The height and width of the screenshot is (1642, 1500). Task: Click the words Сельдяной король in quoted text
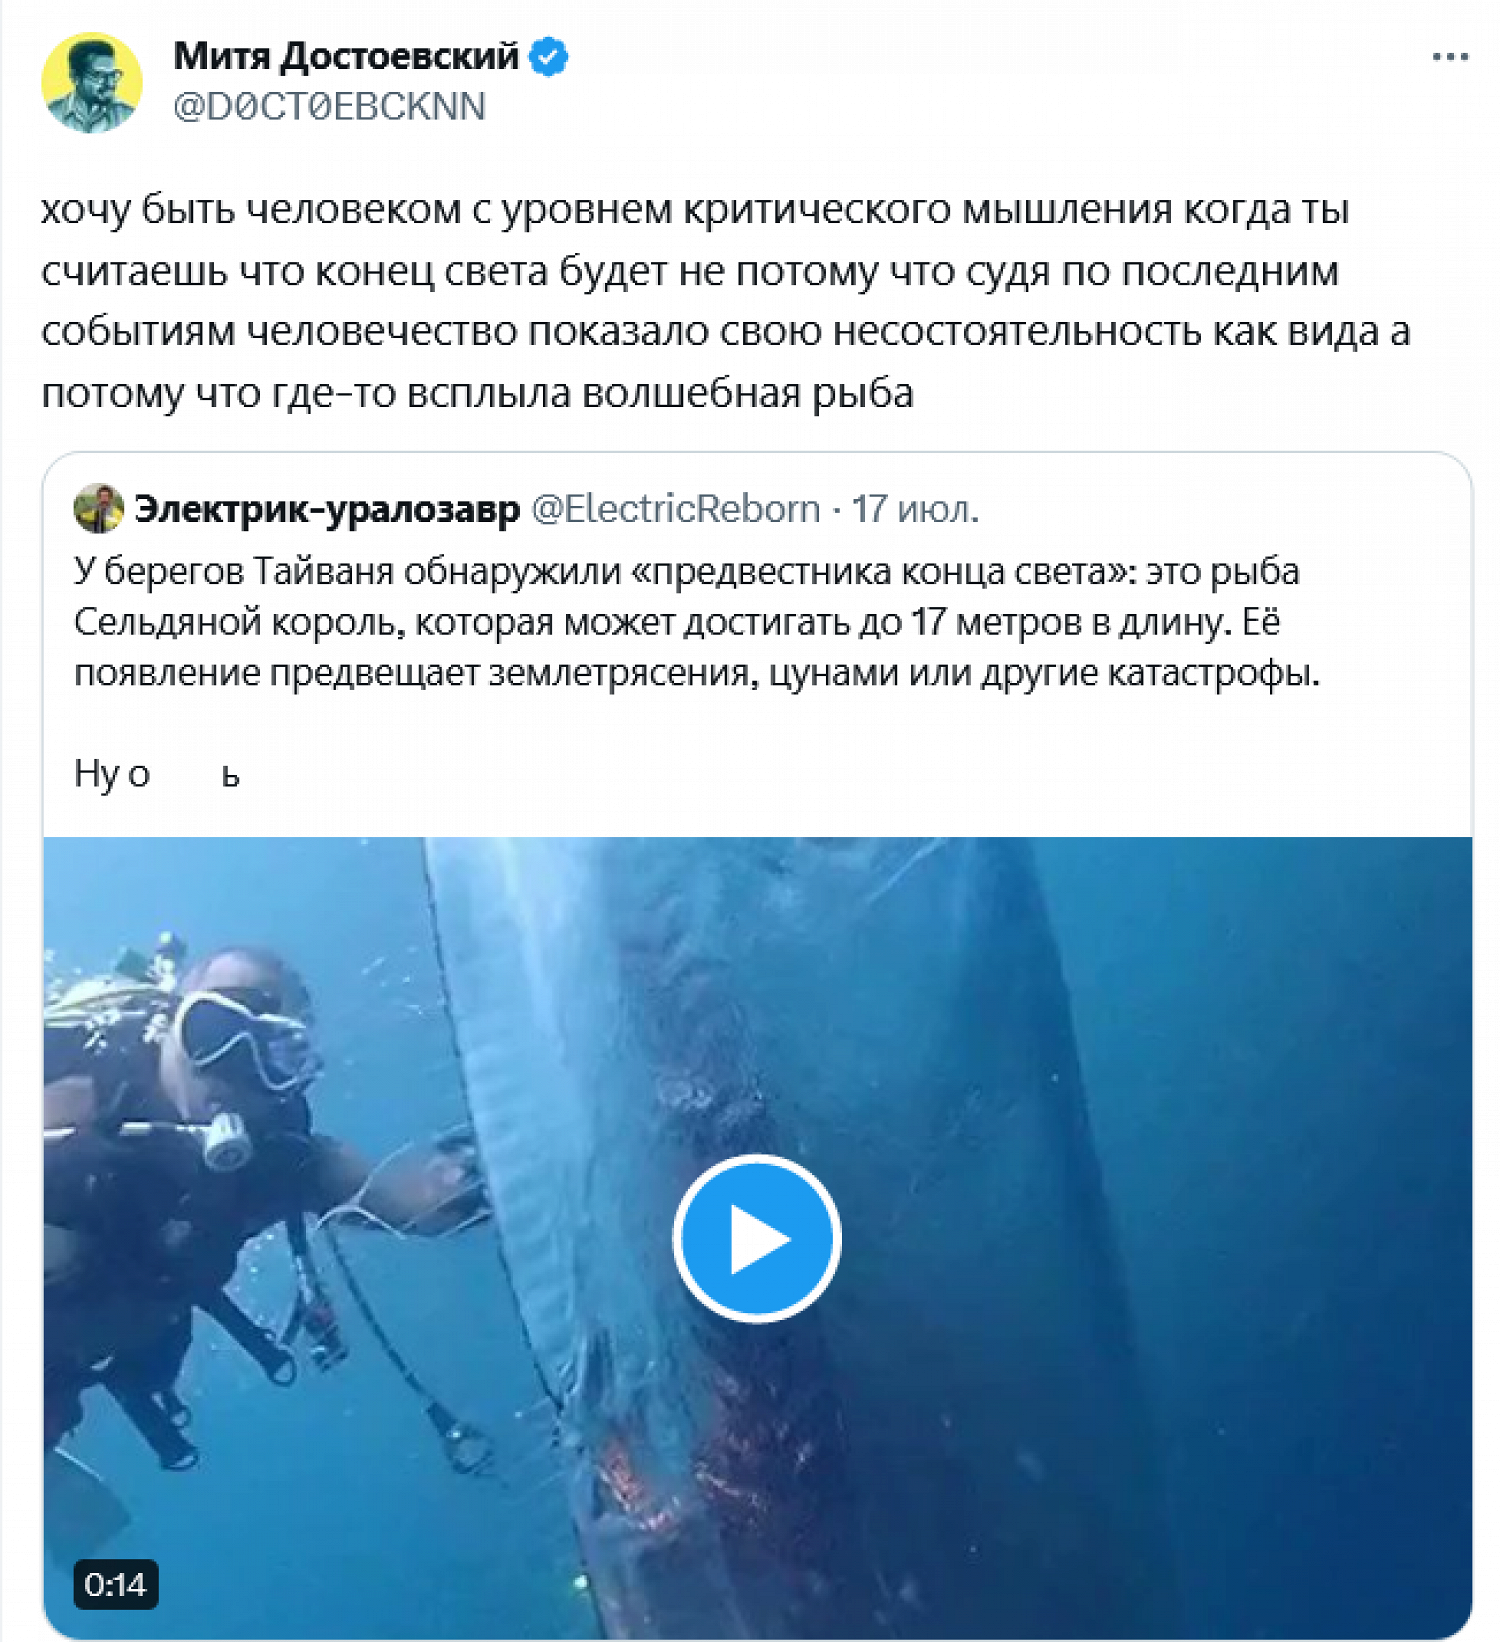click(x=238, y=623)
